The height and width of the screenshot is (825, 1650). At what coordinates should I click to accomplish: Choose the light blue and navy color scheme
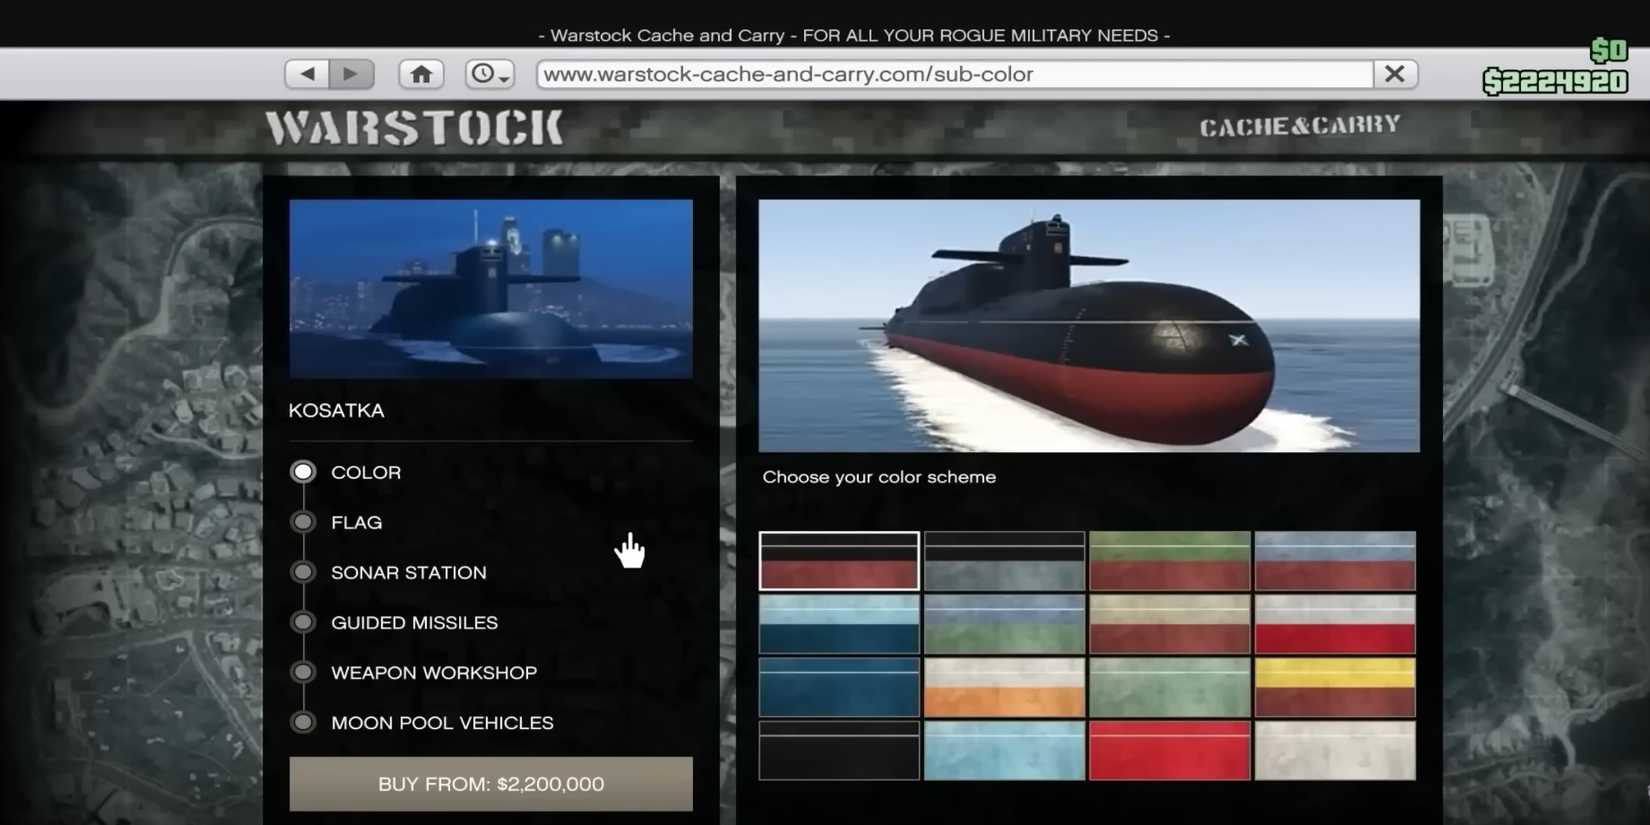(x=839, y=624)
